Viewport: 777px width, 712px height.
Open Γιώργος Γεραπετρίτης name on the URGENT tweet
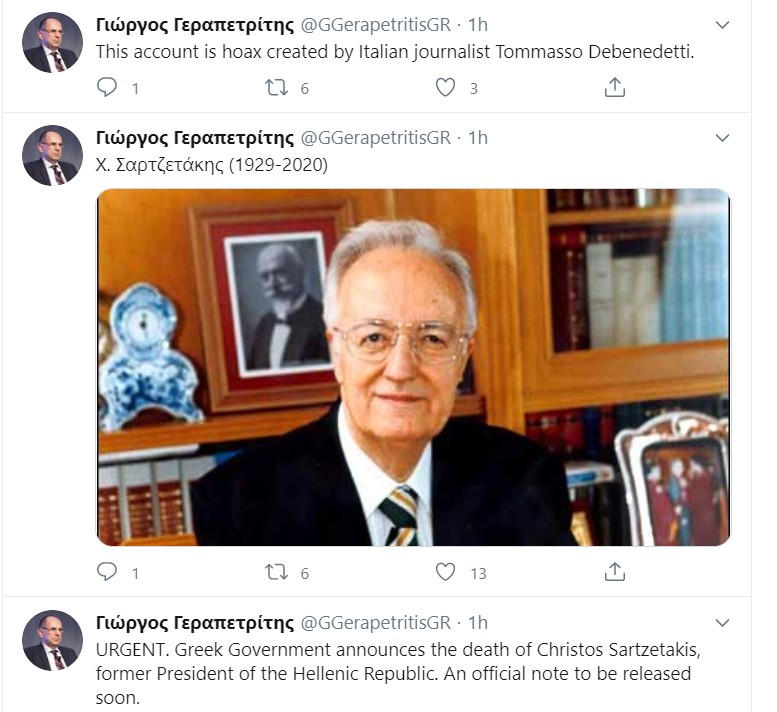coord(195,623)
